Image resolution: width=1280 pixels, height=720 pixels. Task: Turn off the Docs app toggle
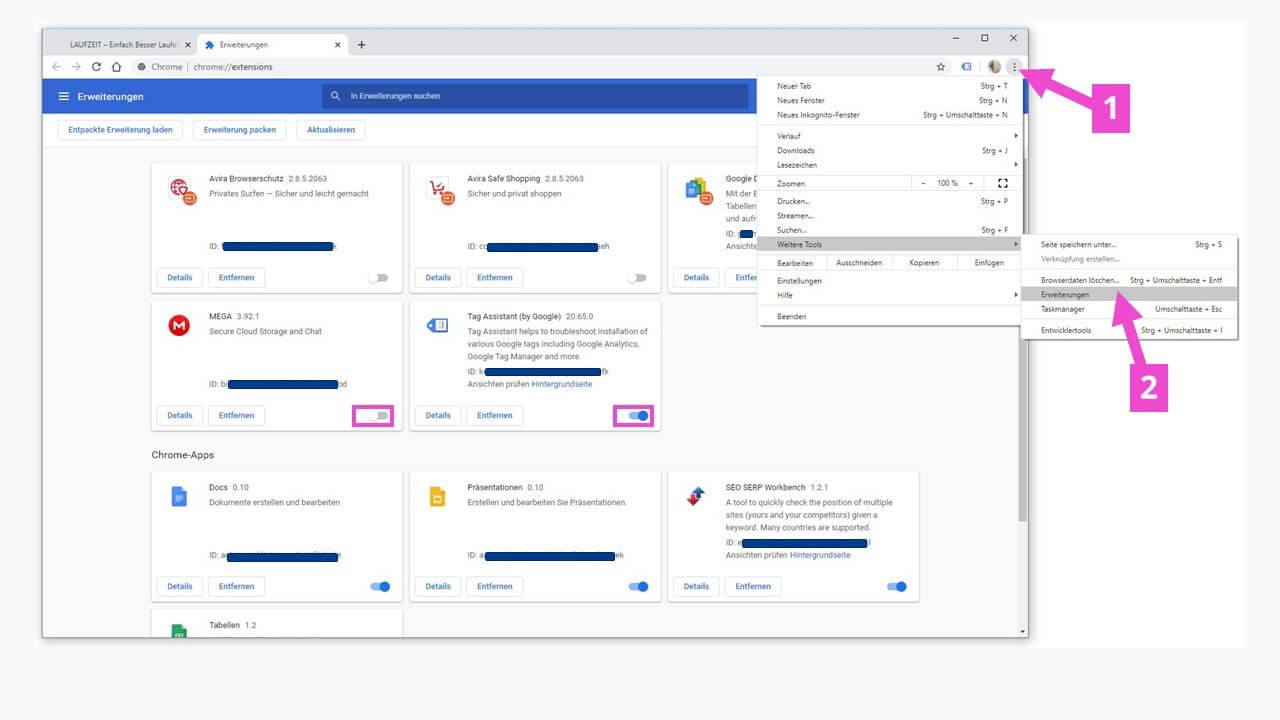[380, 586]
